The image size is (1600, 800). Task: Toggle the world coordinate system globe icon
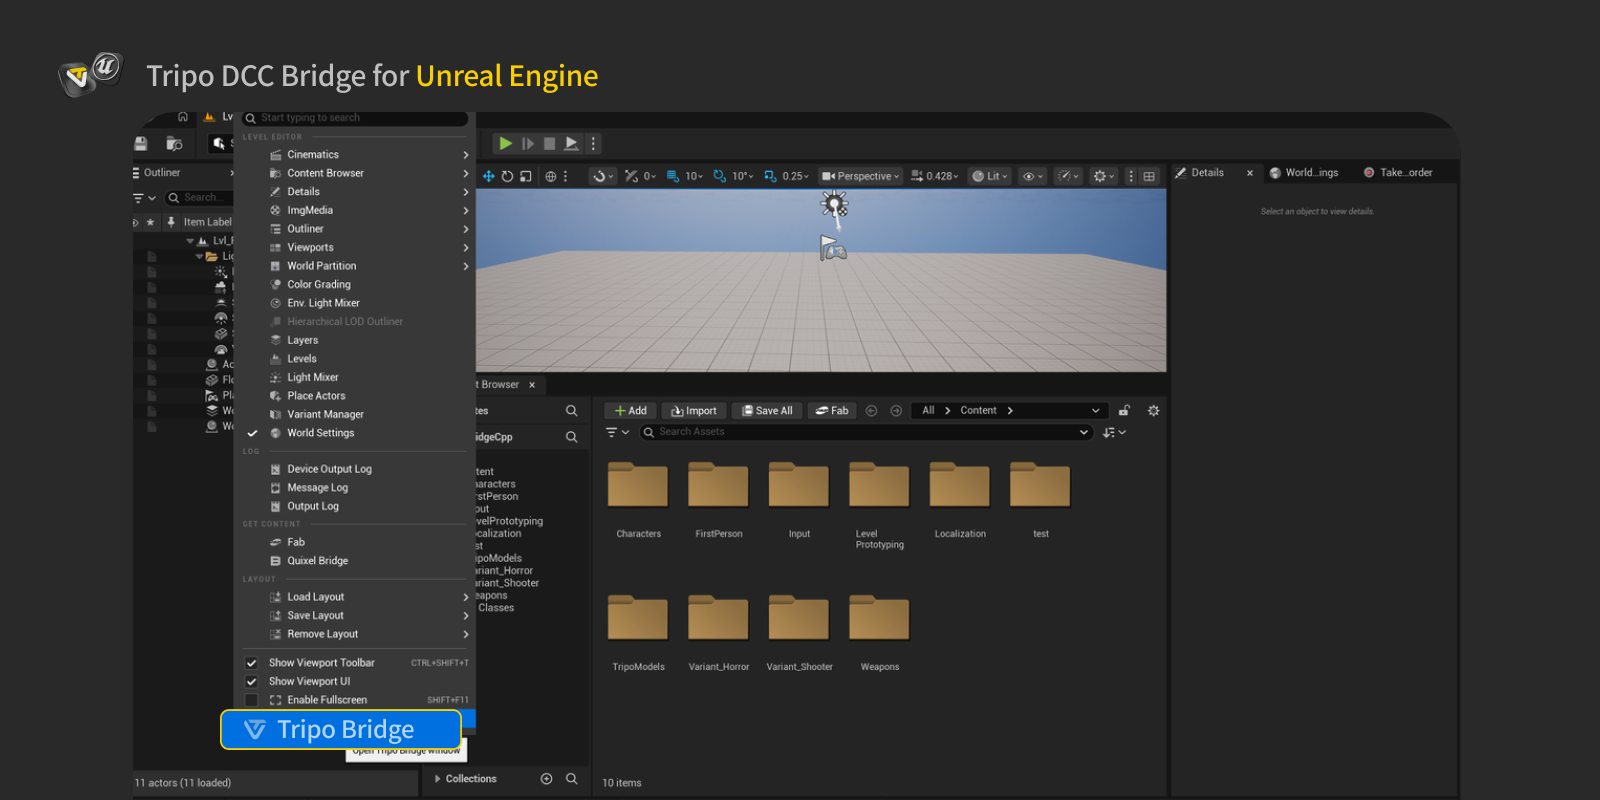point(550,176)
